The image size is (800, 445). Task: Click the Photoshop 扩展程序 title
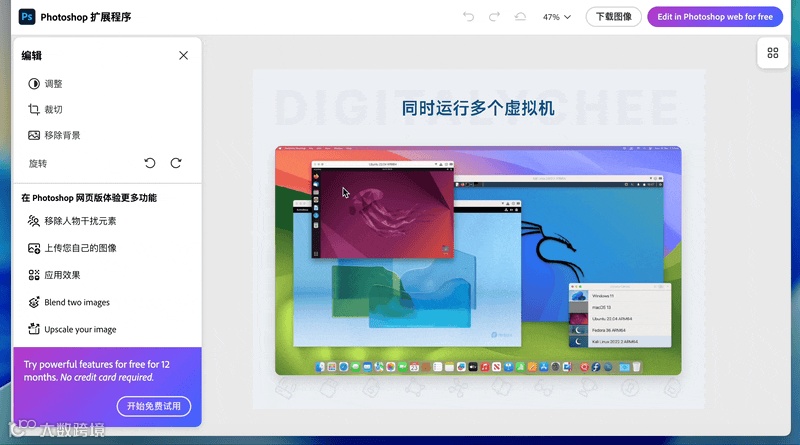pos(86,17)
